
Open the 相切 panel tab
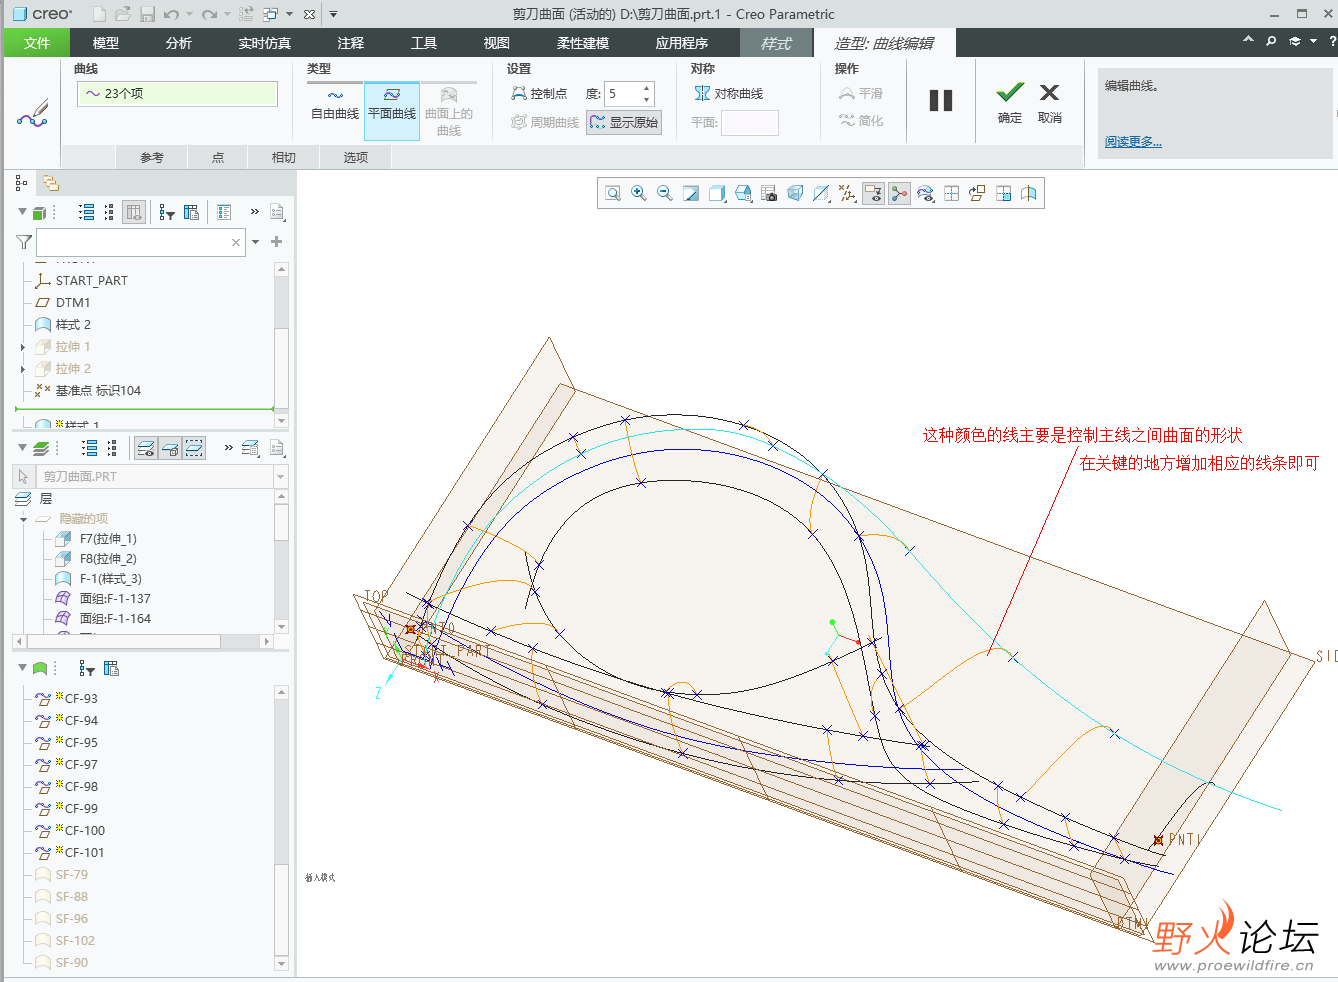tap(284, 157)
